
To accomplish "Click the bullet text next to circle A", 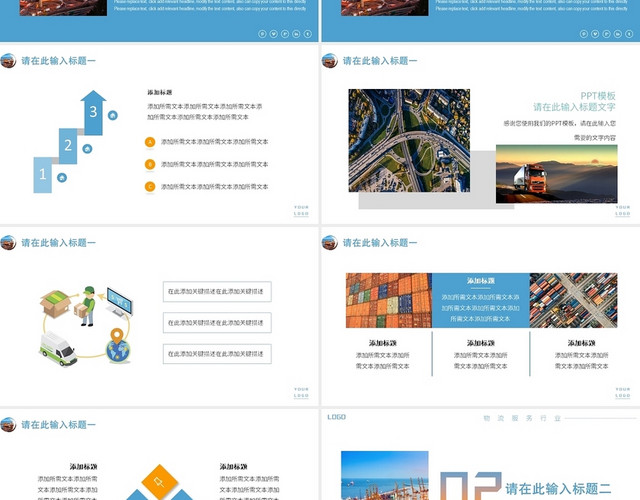I will pos(215,142).
